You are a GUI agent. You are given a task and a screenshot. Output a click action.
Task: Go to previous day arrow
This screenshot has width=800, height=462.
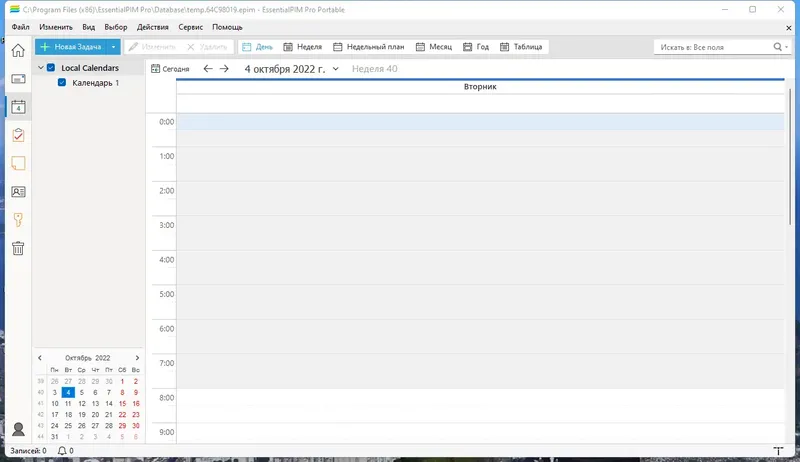(208, 69)
